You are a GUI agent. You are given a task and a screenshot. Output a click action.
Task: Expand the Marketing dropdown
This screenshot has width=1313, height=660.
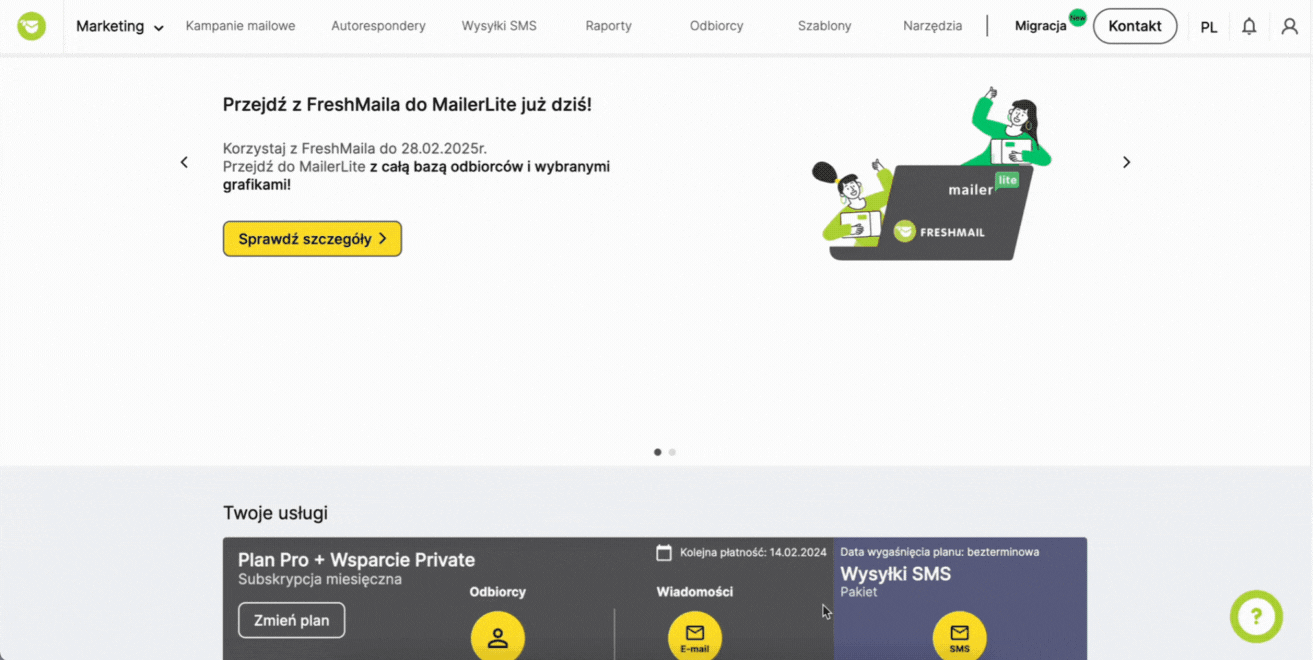[x=120, y=27]
